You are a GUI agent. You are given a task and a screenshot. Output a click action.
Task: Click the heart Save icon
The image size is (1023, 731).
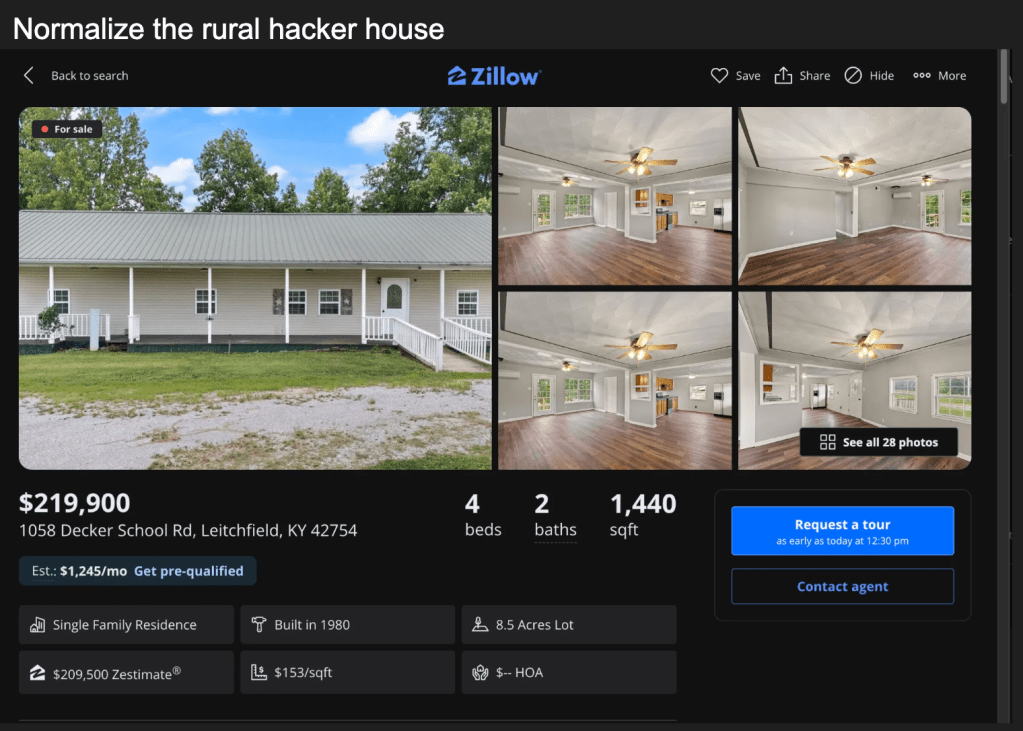pyautogui.click(x=719, y=76)
